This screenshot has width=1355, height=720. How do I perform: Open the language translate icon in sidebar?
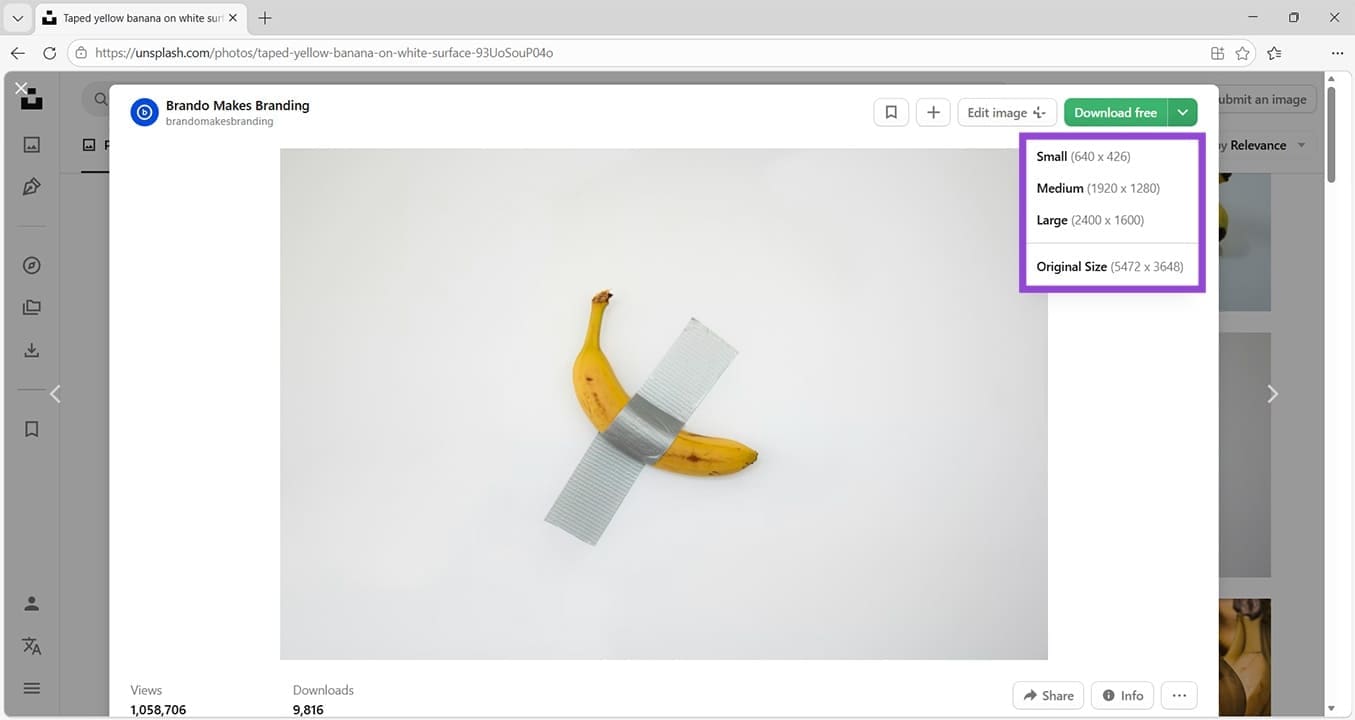[32, 646]
